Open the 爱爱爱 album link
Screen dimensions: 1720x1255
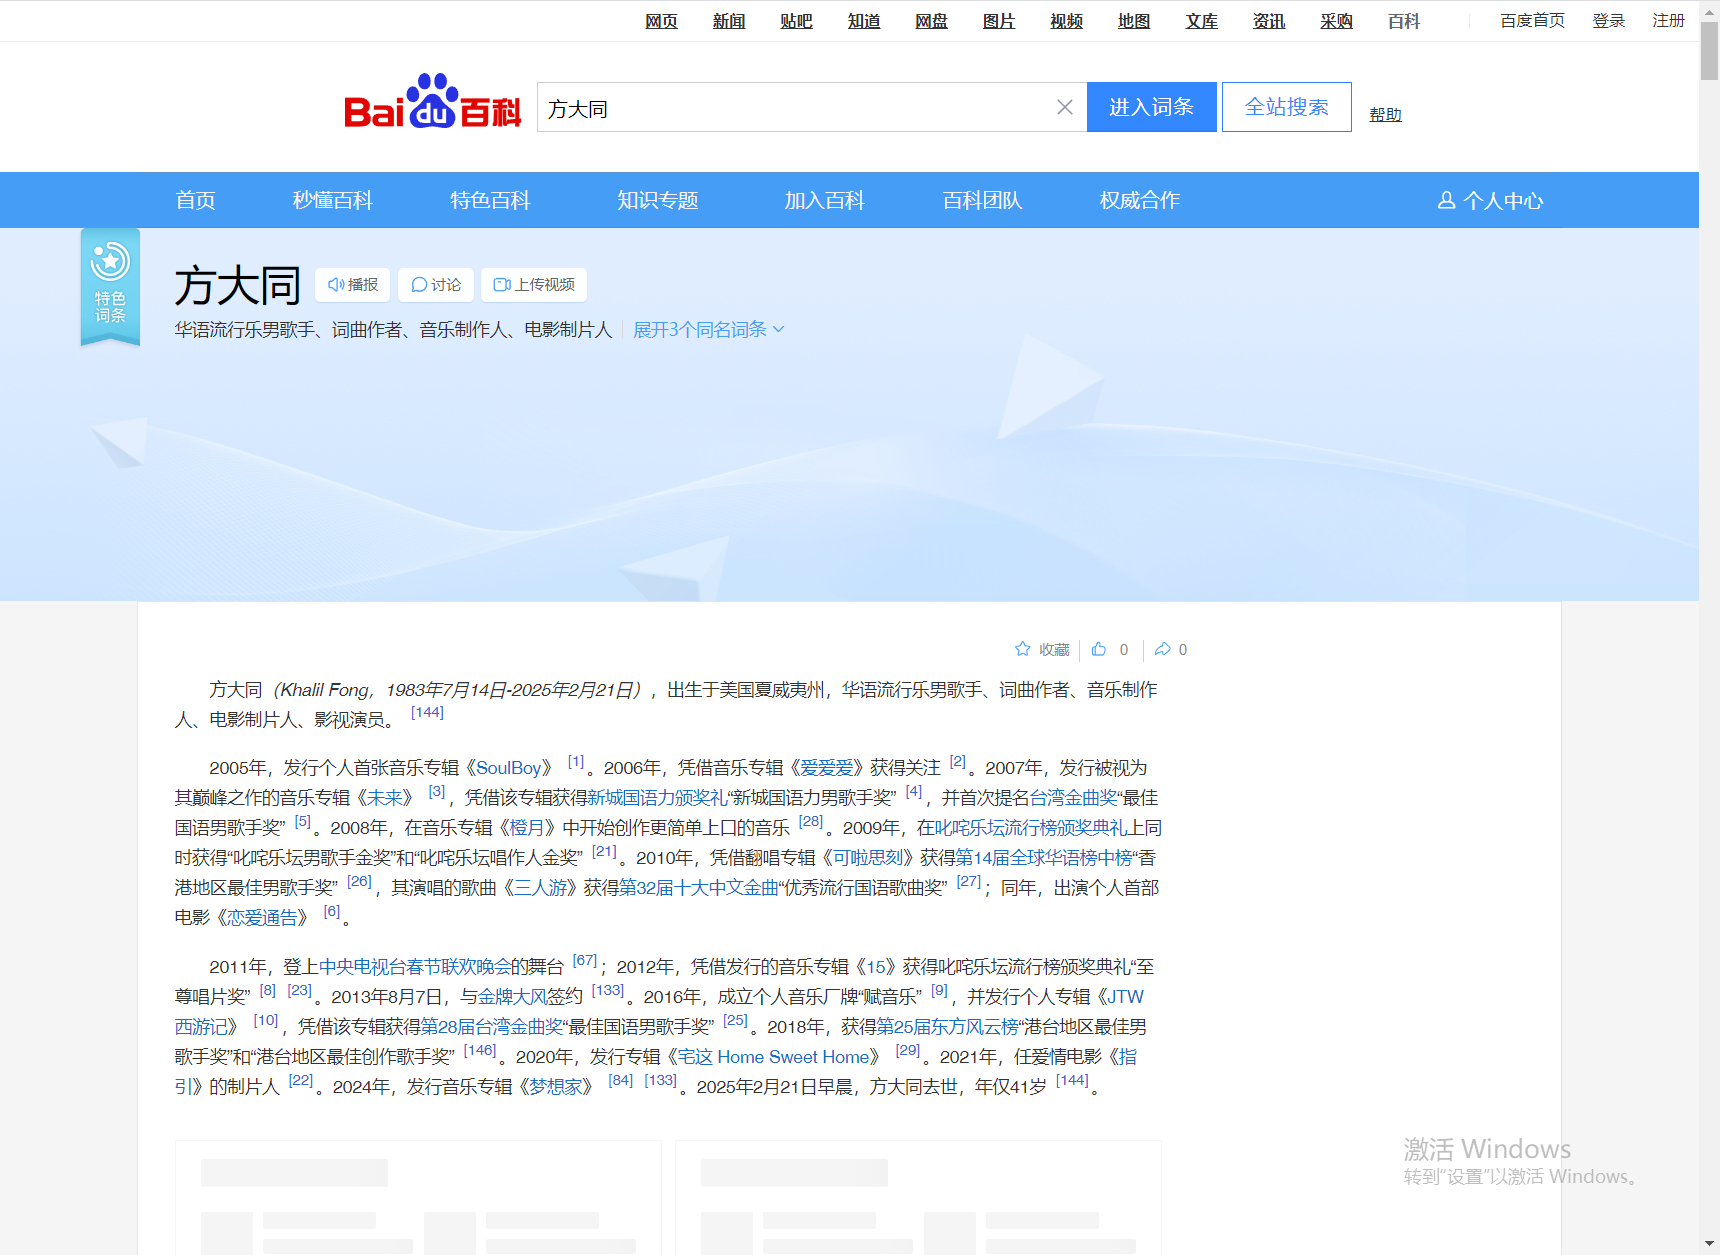[827, 768]
